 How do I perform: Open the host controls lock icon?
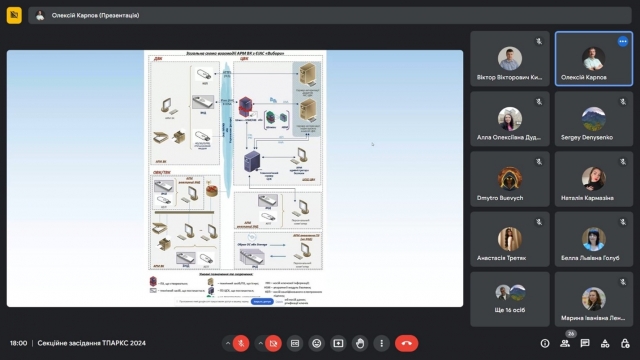pyautogui.click(x=625, y=343)
